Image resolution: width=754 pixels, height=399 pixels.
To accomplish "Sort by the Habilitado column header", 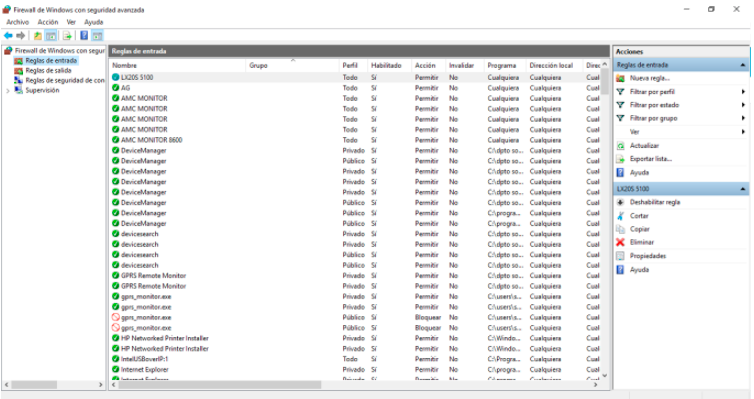I will (390, 65).
